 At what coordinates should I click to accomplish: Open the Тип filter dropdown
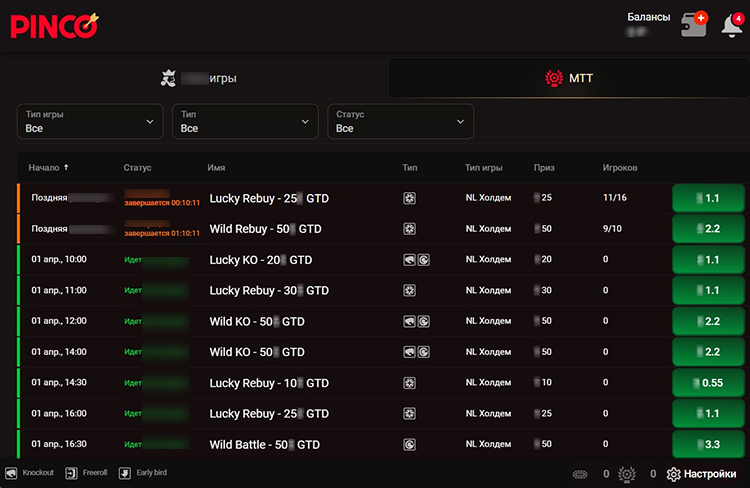[245, 122]
